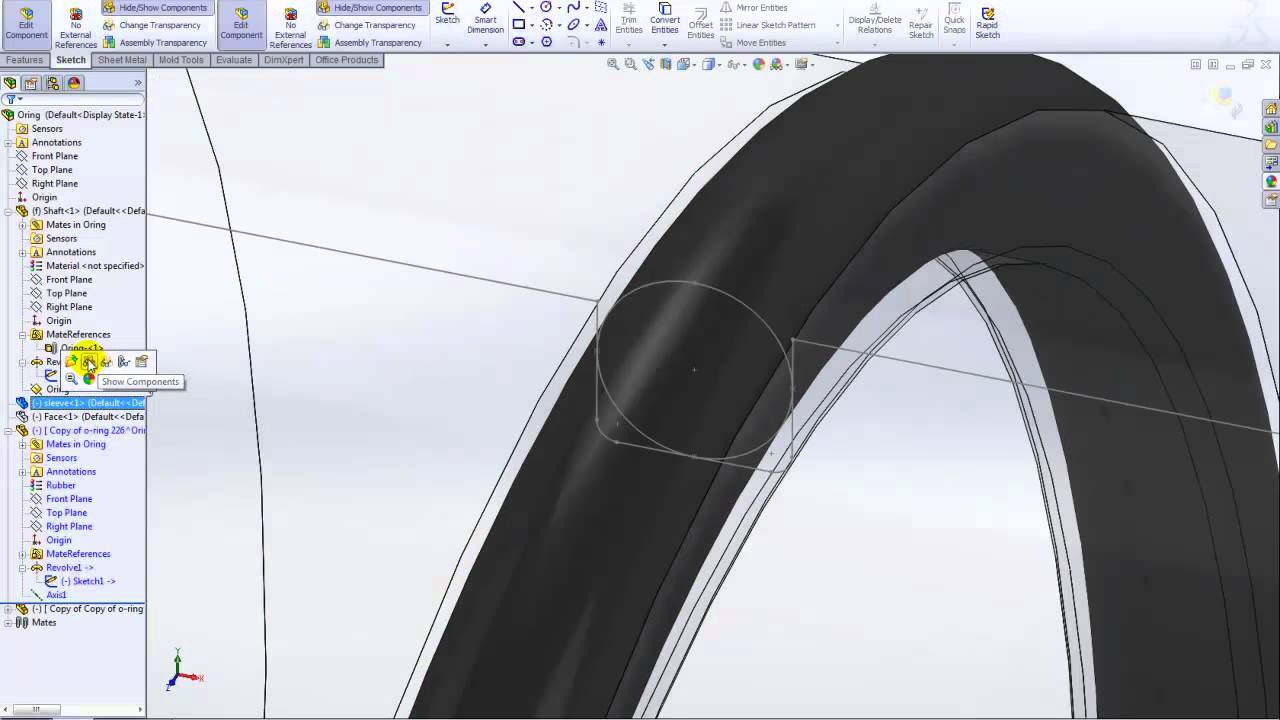This screenshot has width=1280, height=720.
Task: Open DisplayManager tab icon
Action: [74, 83]
